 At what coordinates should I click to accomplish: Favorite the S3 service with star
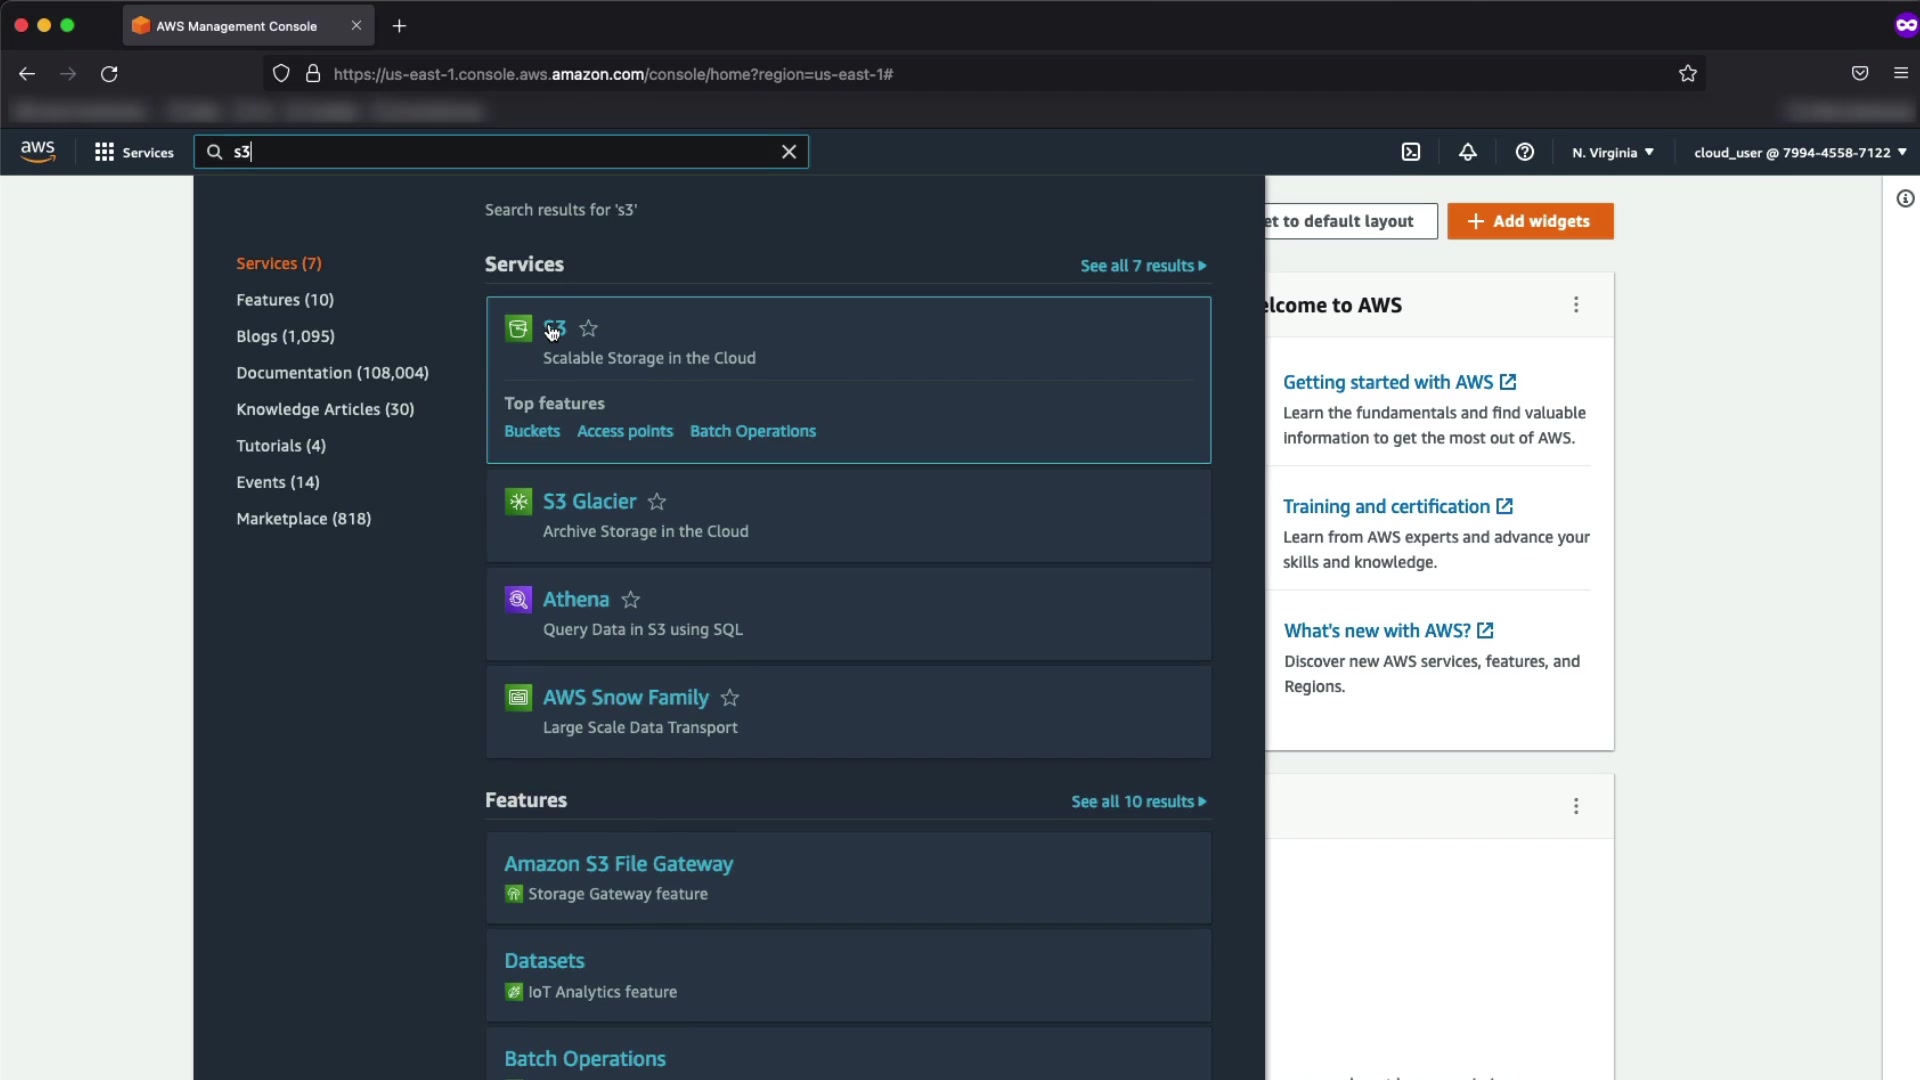click(589, 328)
